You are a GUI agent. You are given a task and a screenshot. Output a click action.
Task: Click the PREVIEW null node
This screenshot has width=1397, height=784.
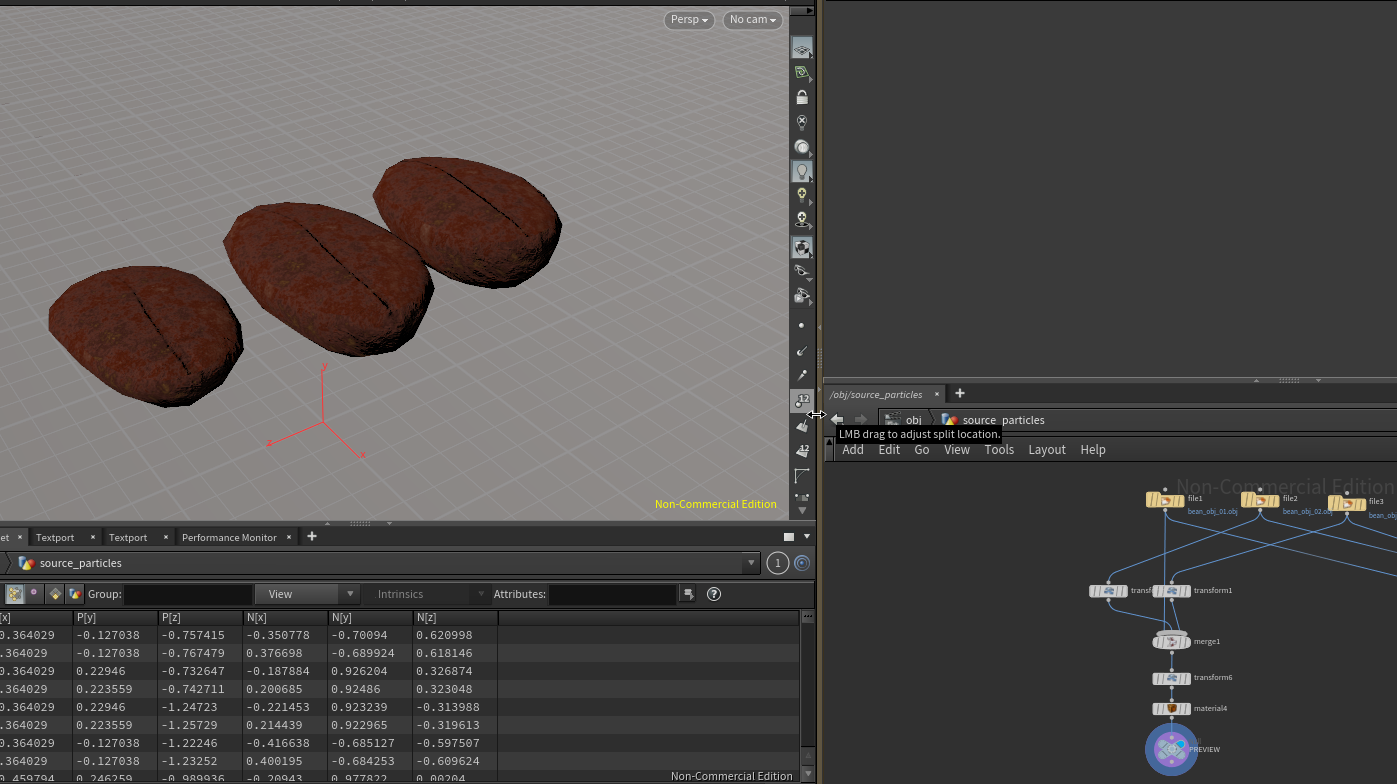click(x=1171, y=749)
